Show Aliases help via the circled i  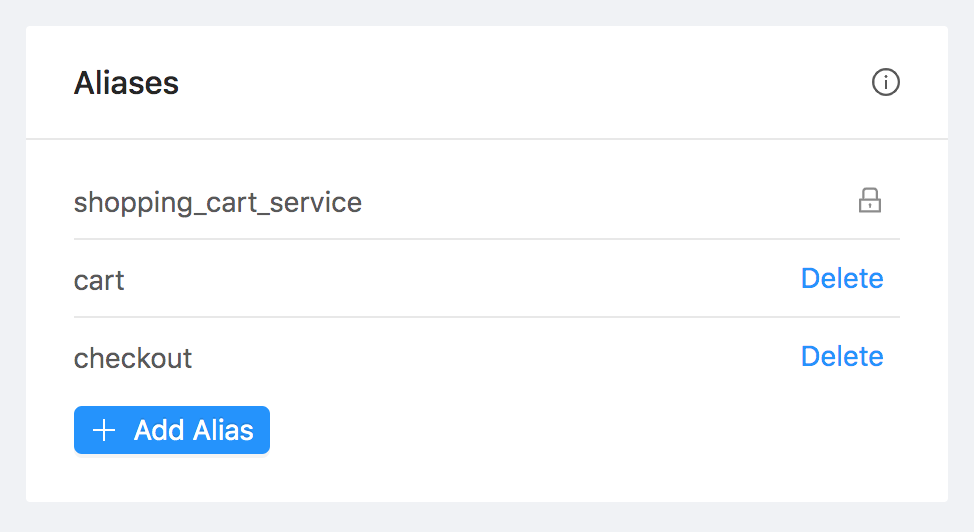pyautogui.click(x=886, y=82)
